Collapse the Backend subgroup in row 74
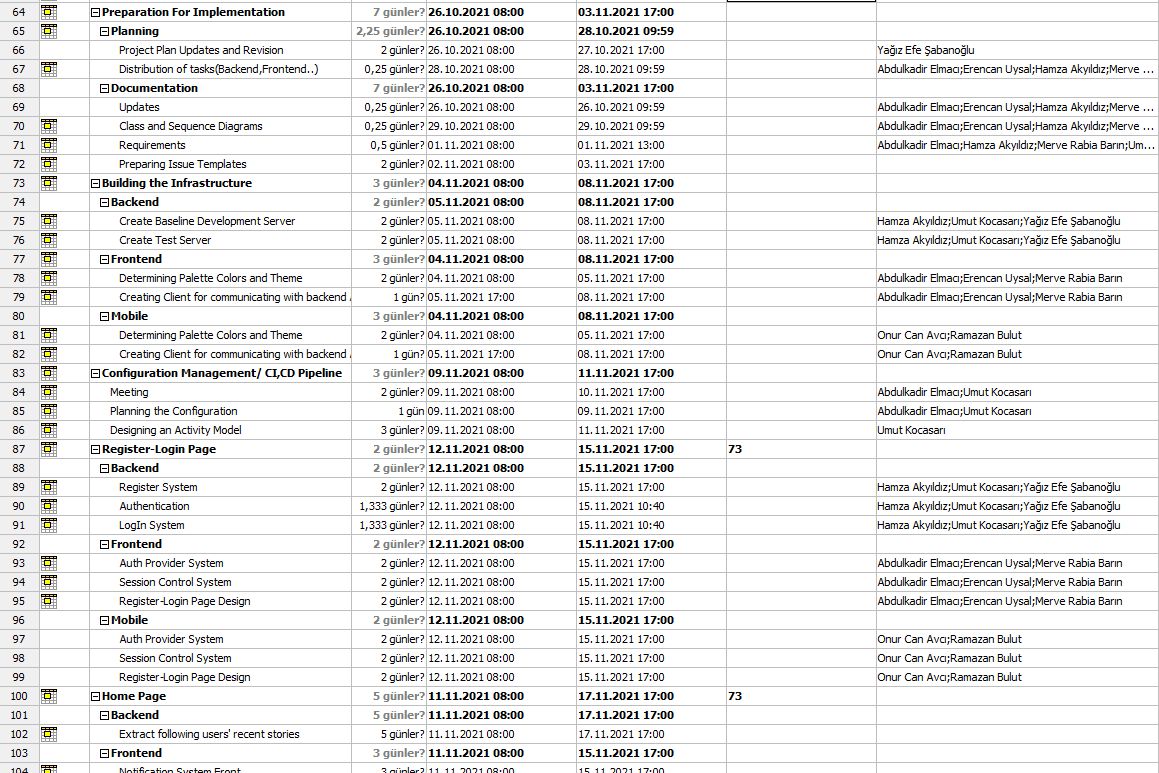The width and height of the screenshot is (1159, 773). (x=104, y=202)
